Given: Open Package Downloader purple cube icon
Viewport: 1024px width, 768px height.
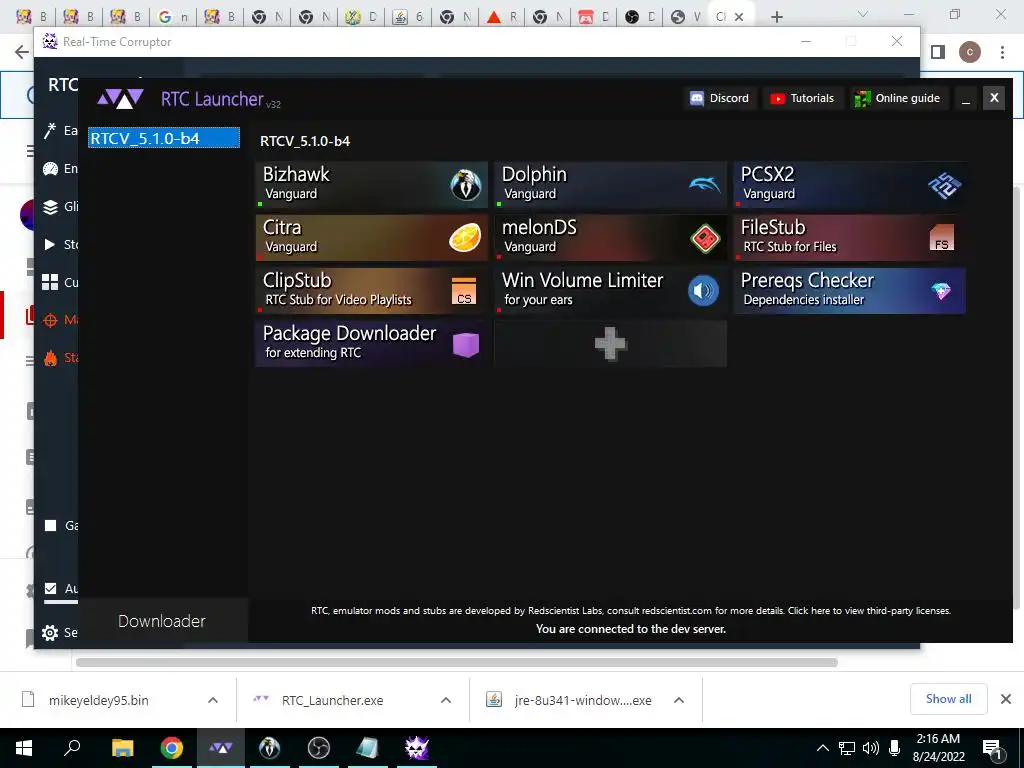Looking at the screenshot, I should (x=466, y=344).
